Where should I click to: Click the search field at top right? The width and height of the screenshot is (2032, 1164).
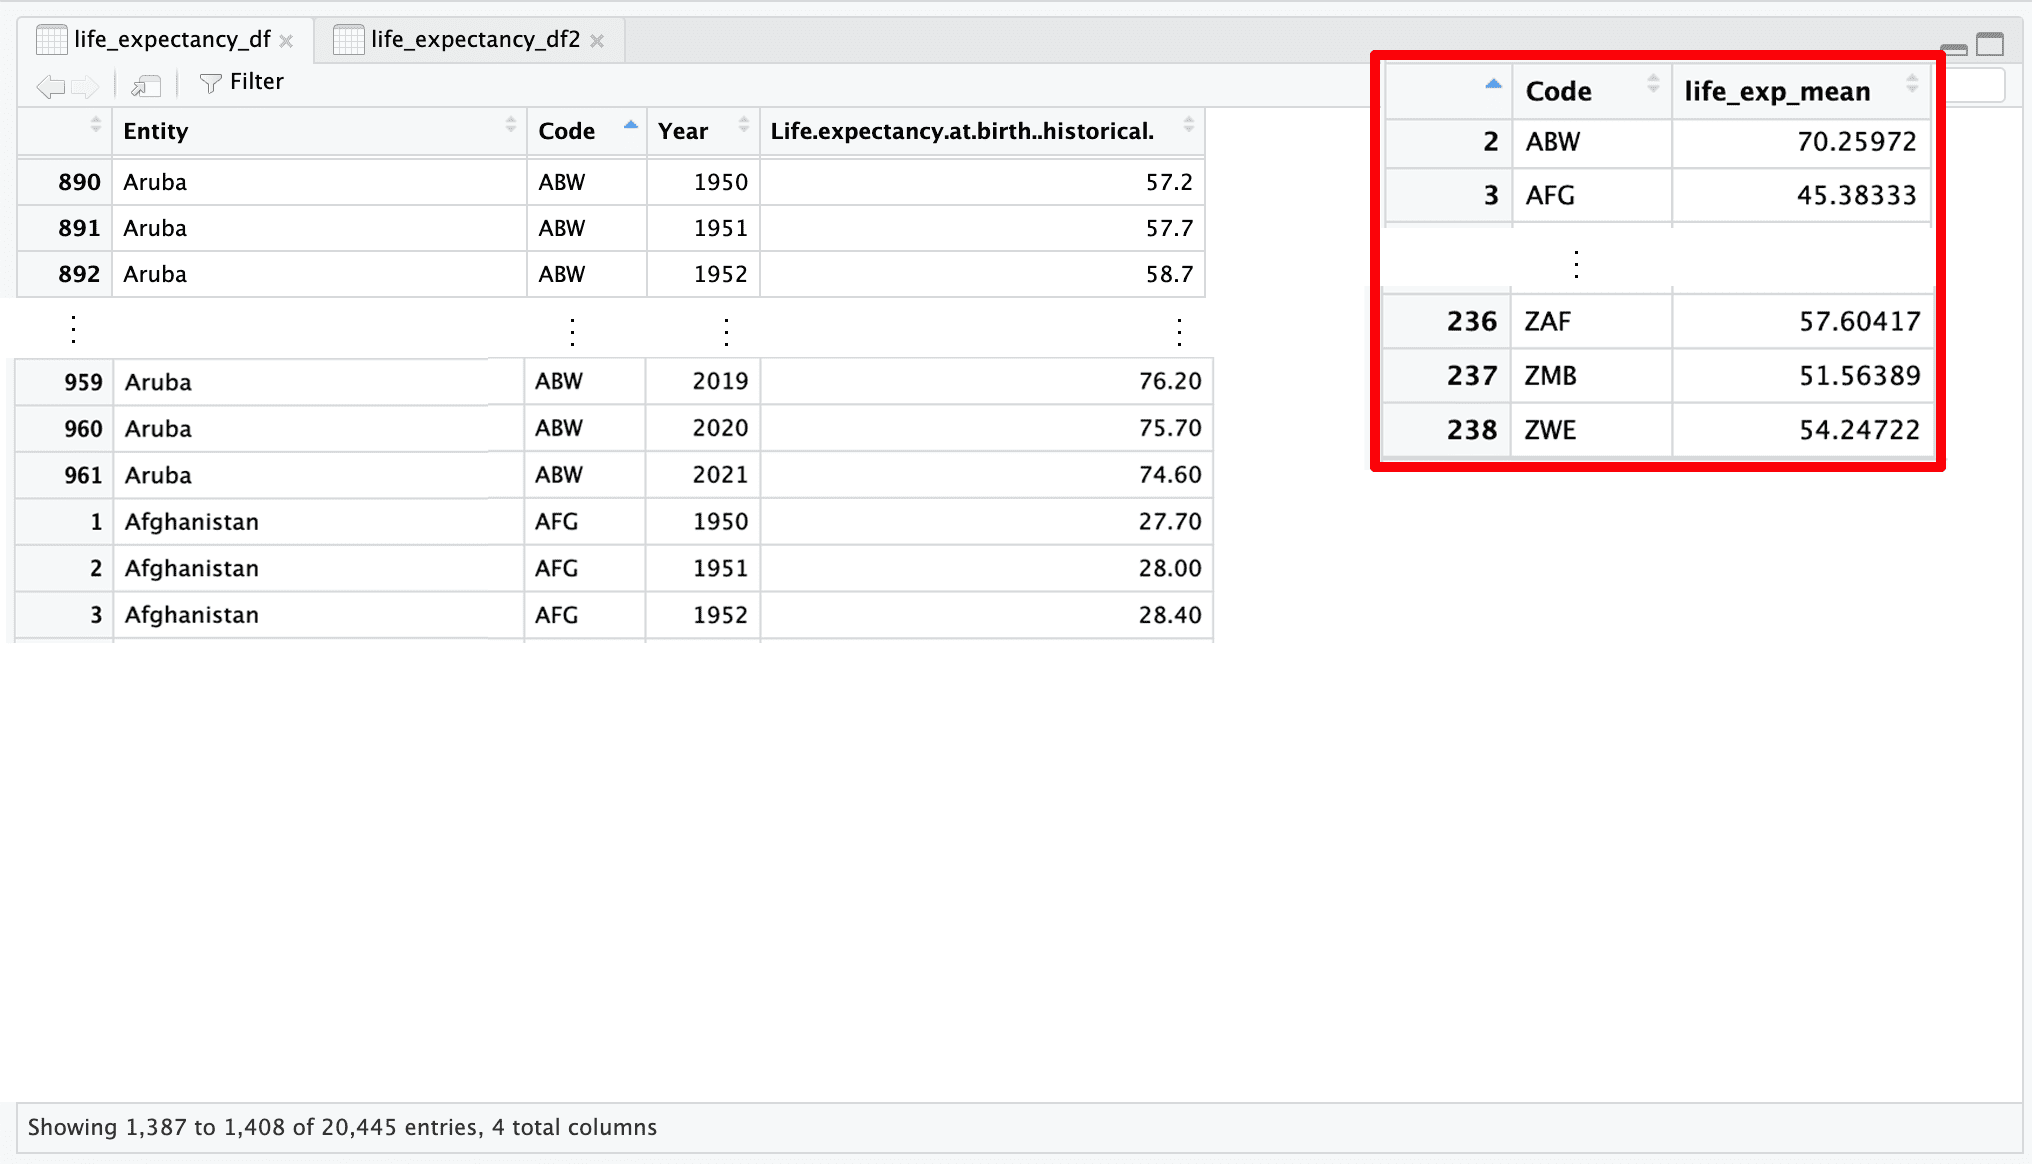[x=1975, y=86]
